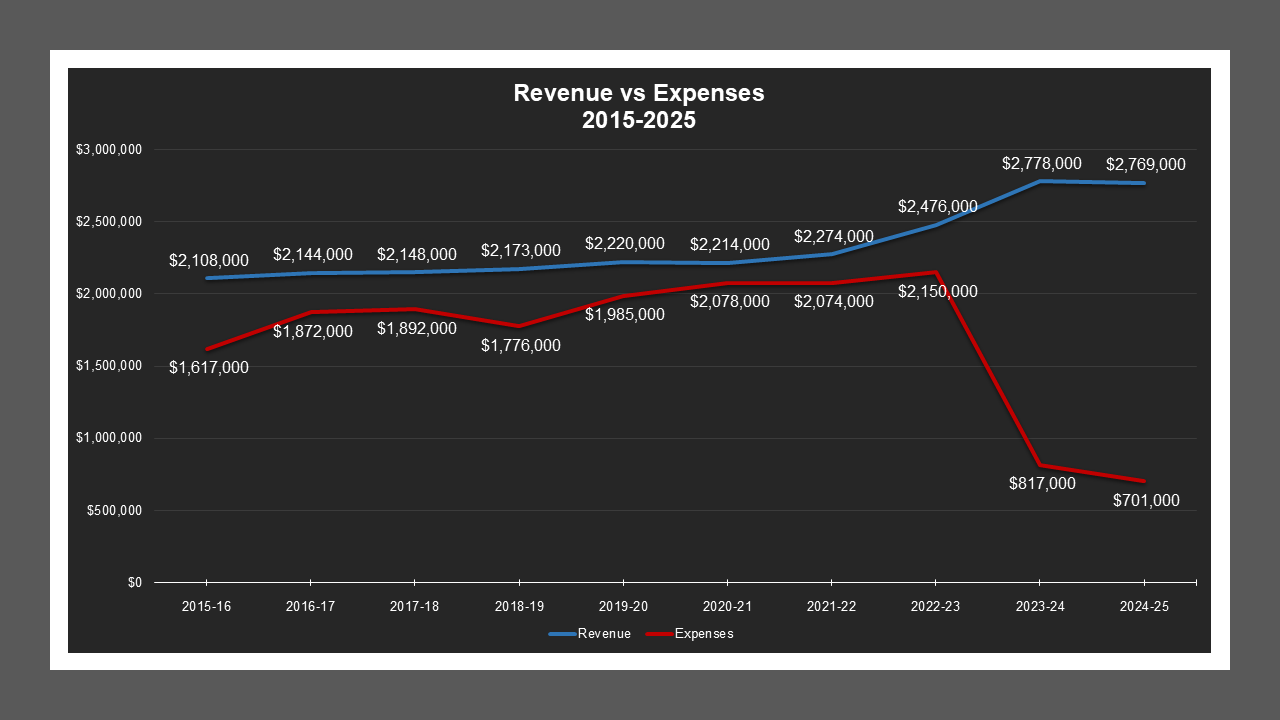Click the chart title Revenue vs Expenses
Image resolution: width=1280 pixels, height=720 pixels.
[x=638, y=93]
